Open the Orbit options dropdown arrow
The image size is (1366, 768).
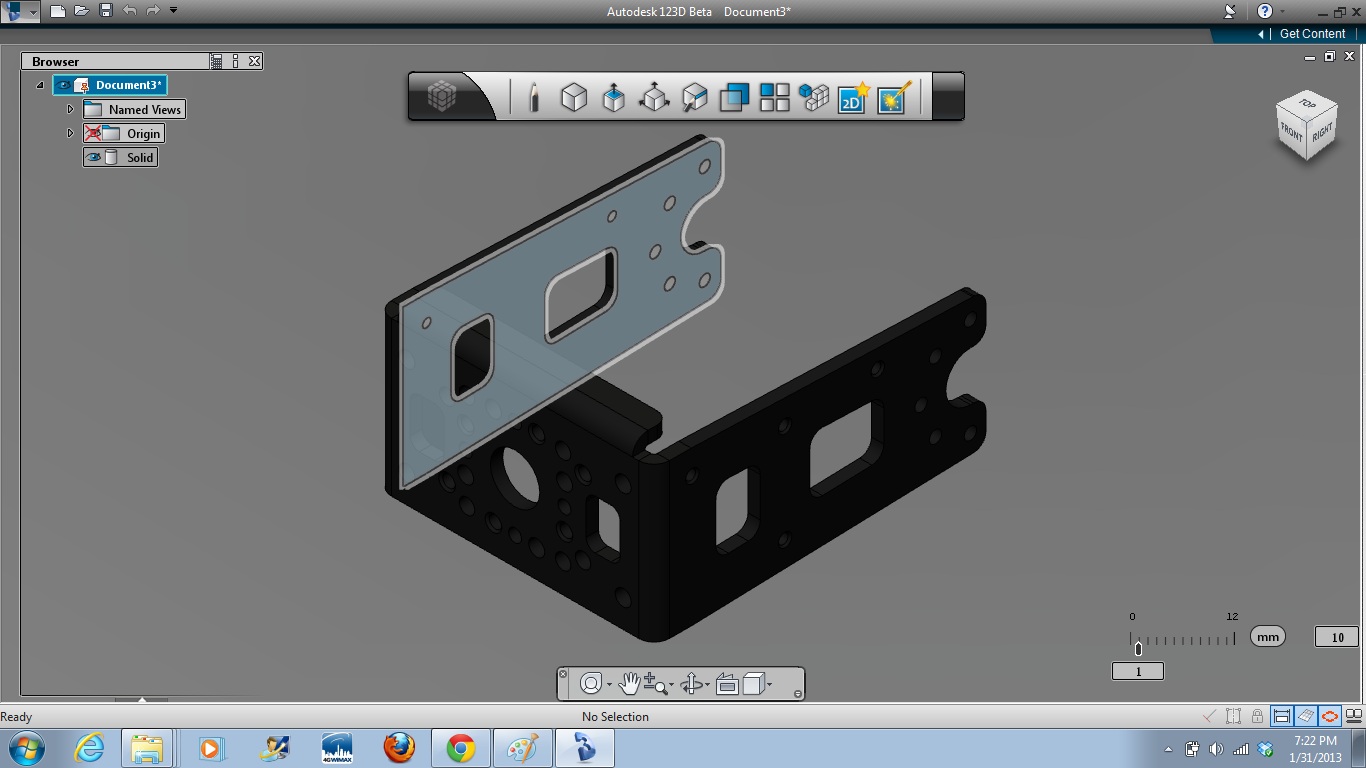(708, 685)
